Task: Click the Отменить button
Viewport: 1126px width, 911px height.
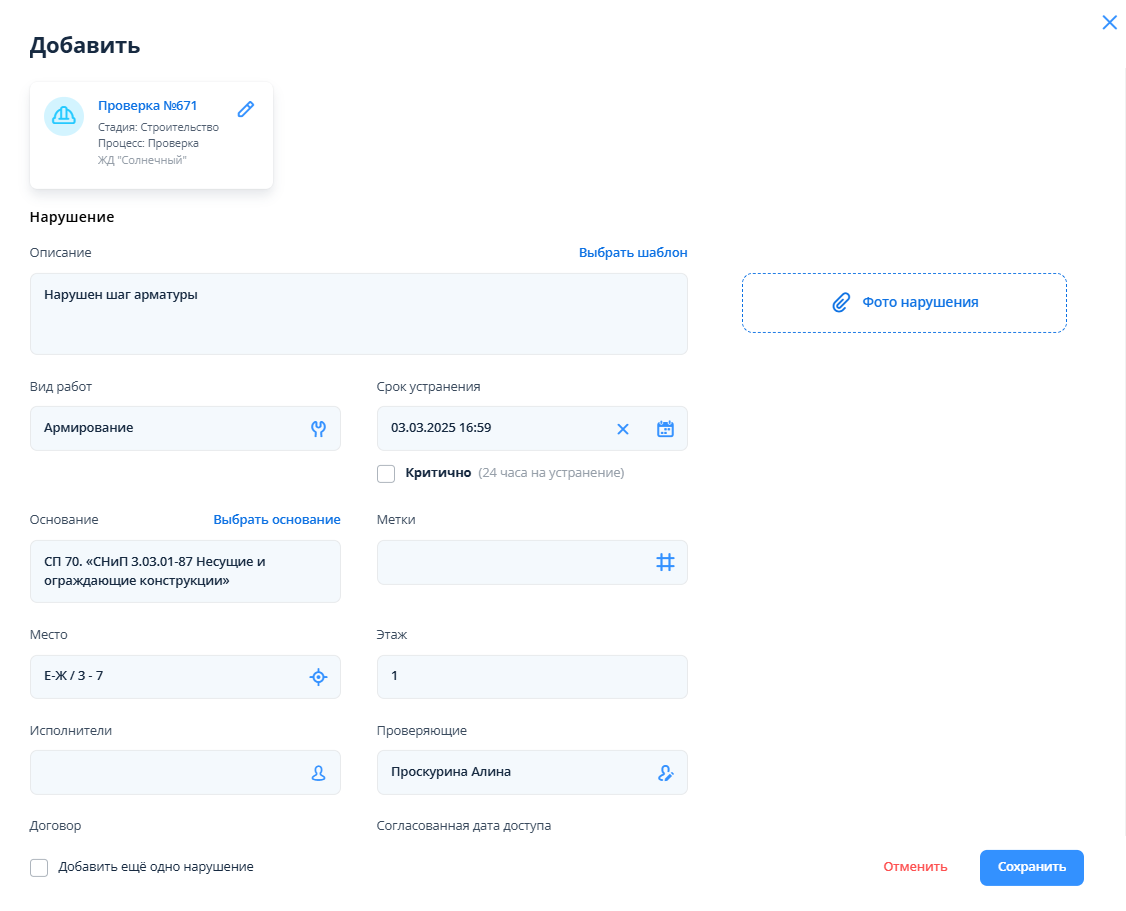Action: pyautogui.click(x=915, y=867)
